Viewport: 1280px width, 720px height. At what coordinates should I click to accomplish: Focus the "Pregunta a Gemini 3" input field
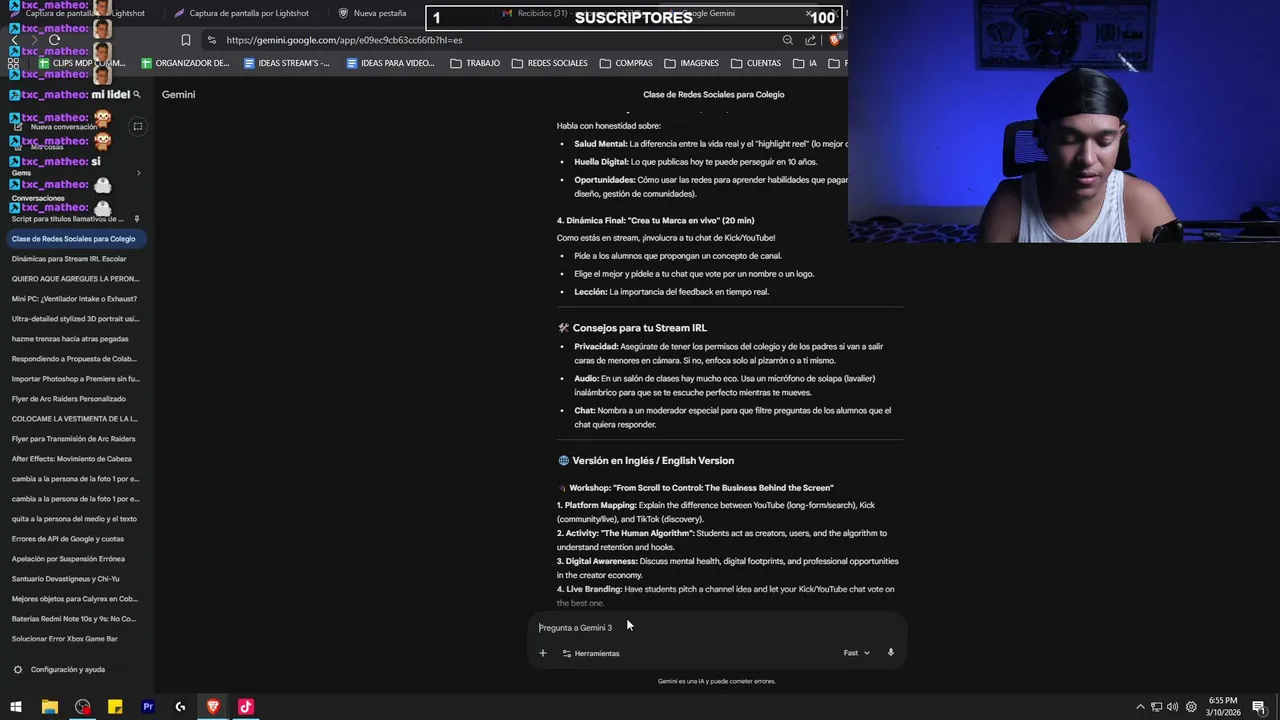(x=715, y=628)
